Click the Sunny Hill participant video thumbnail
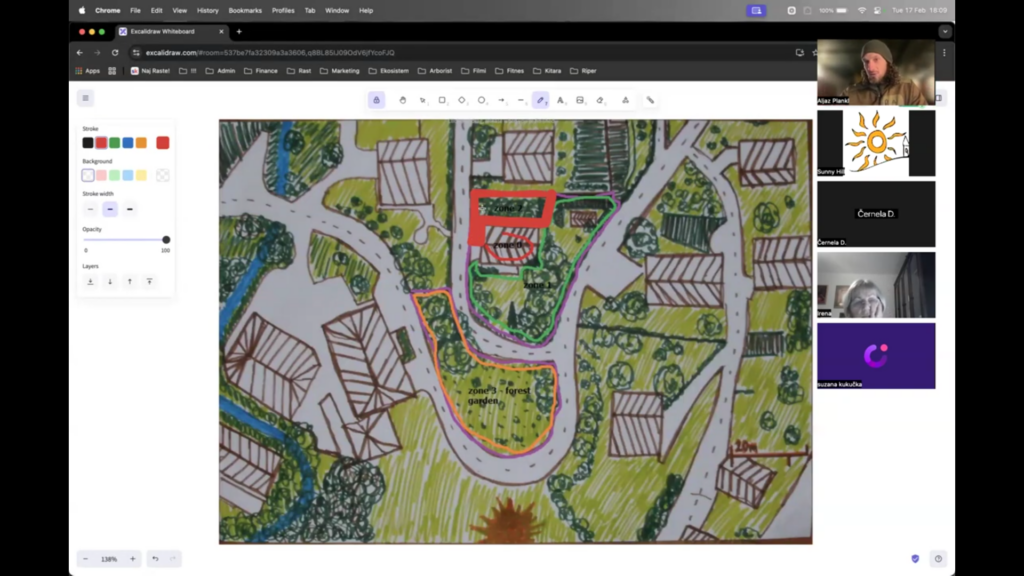Screen dimensions: 1024x576 tap(876, 143)
